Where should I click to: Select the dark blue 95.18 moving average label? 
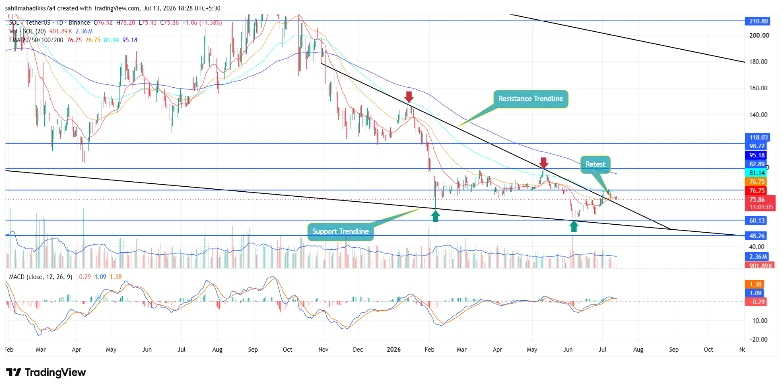(756, 155)
